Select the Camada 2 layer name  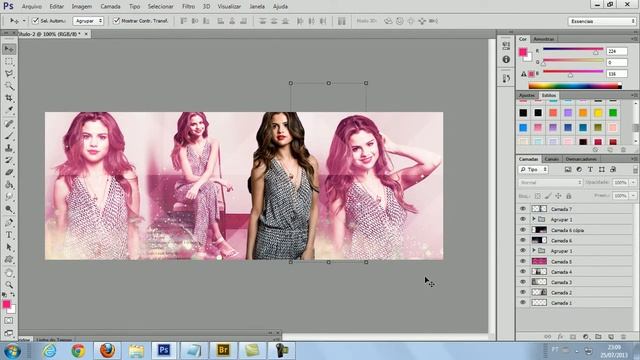point(561,293)
